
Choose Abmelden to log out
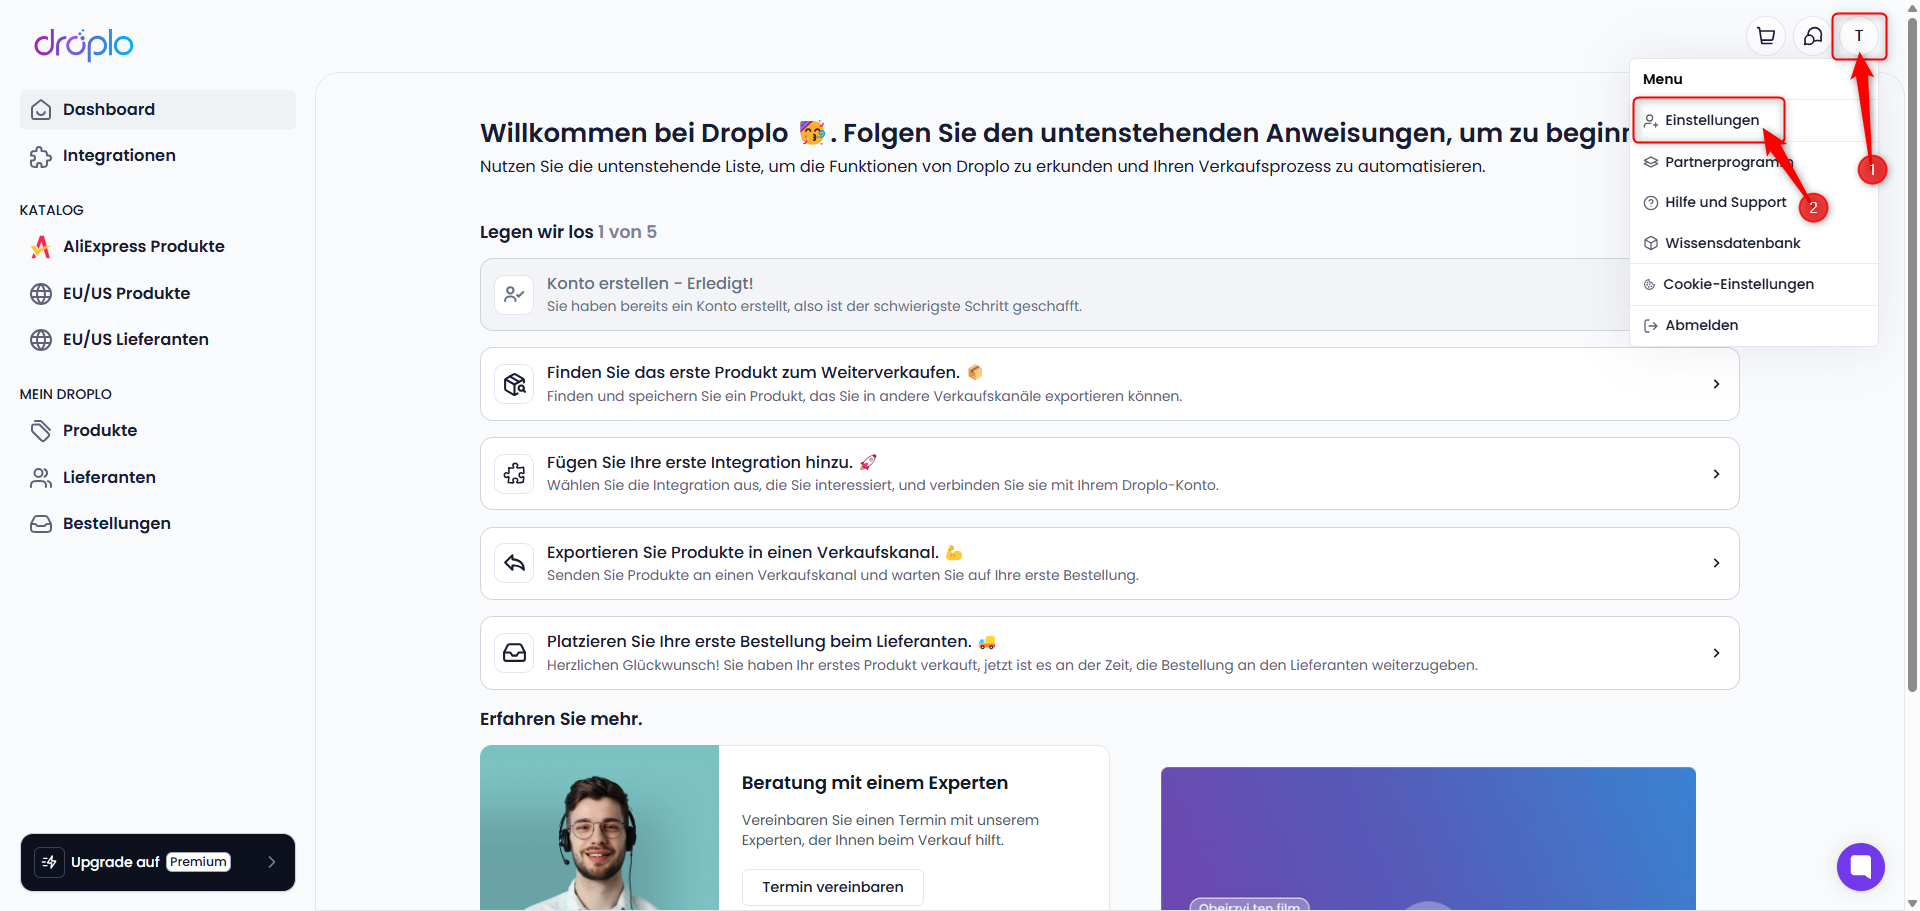1754,325
